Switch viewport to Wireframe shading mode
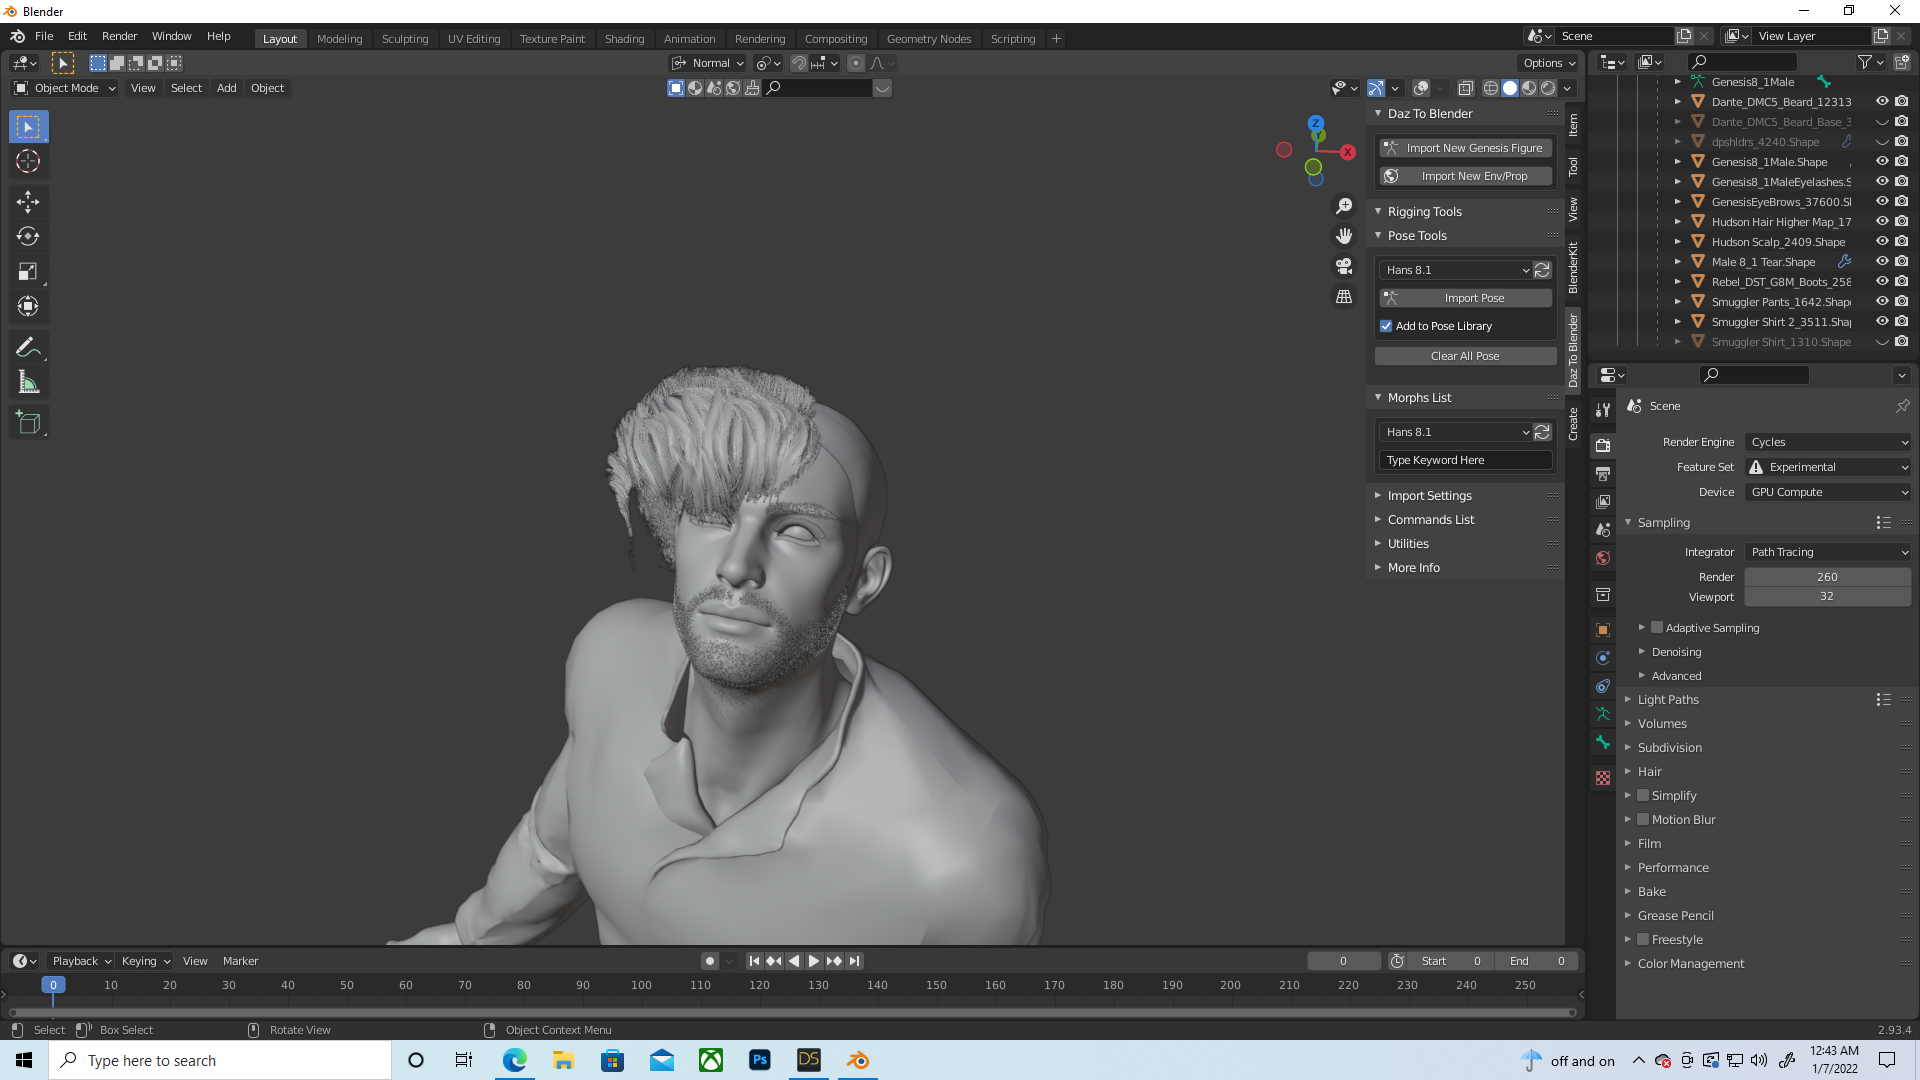1920x1080 pixels. click(x=1490, y=88)
